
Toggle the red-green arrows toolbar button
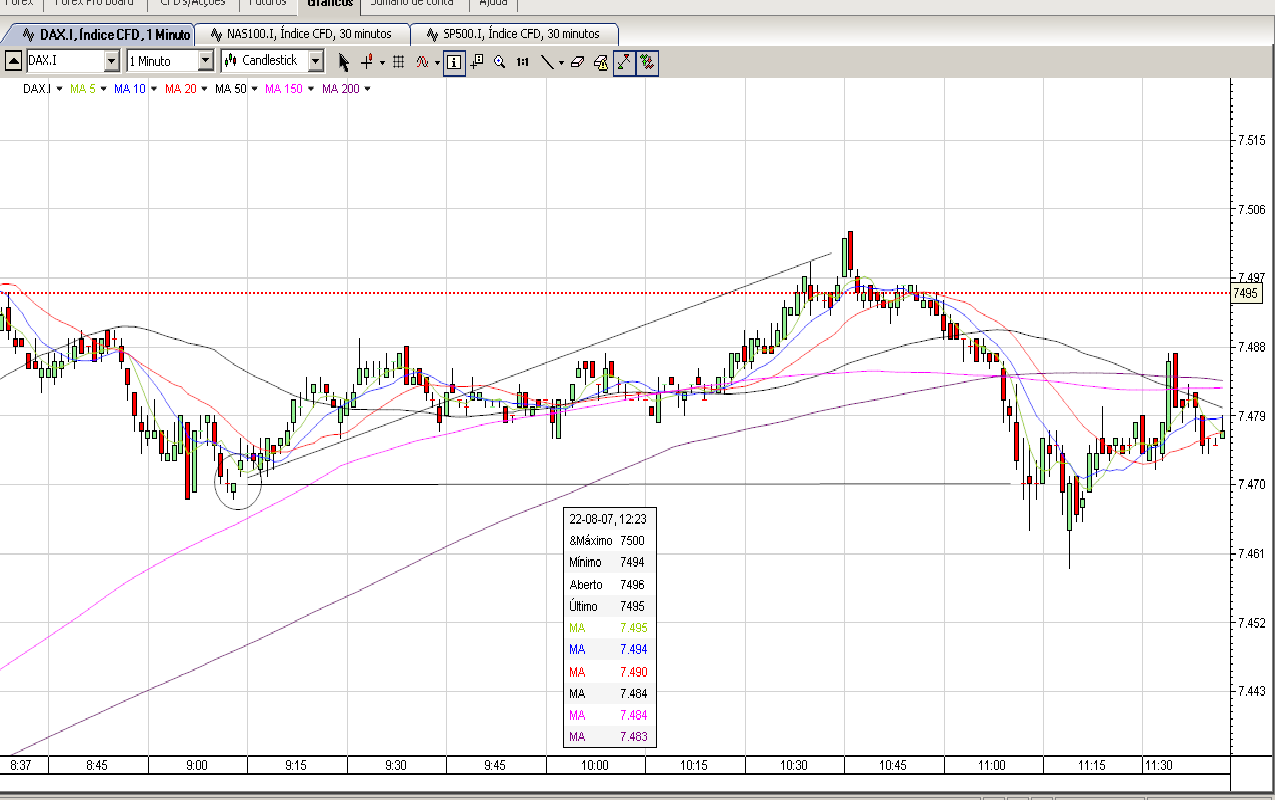tap(647, 62)
